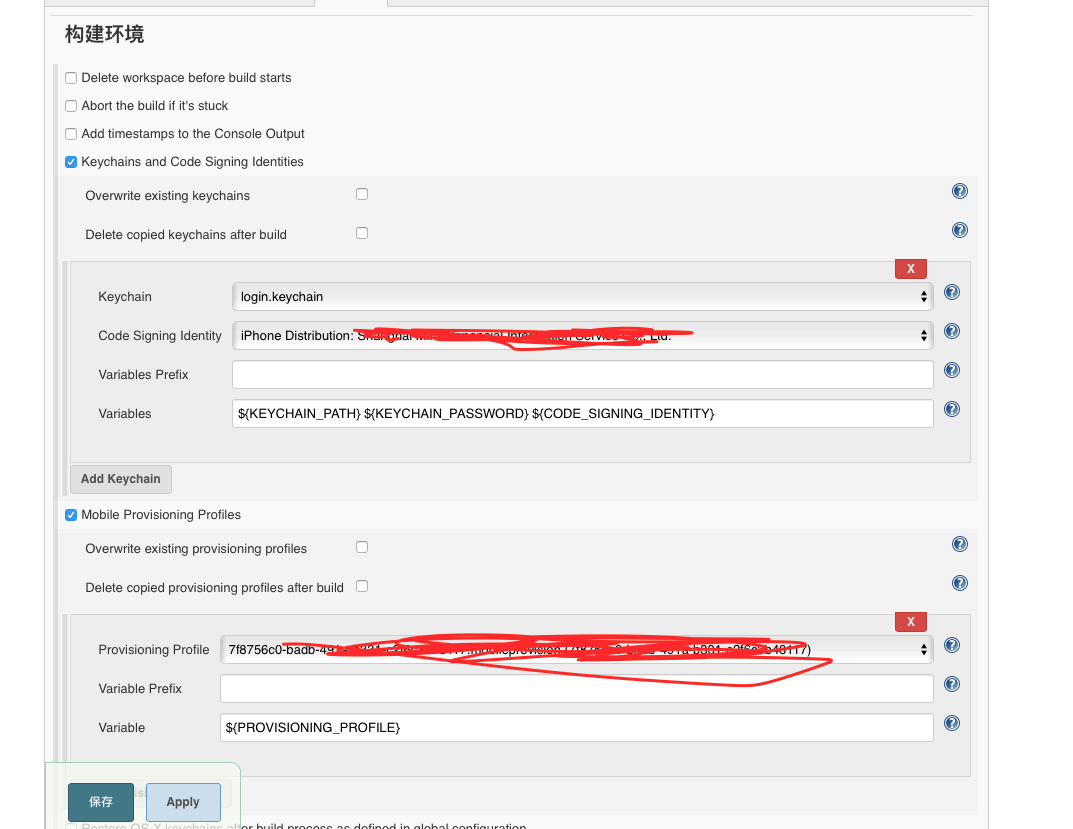Open help for Delete copied keychains after build
The width and height of the screenshot is (1073, 829).
click(959, 230)
